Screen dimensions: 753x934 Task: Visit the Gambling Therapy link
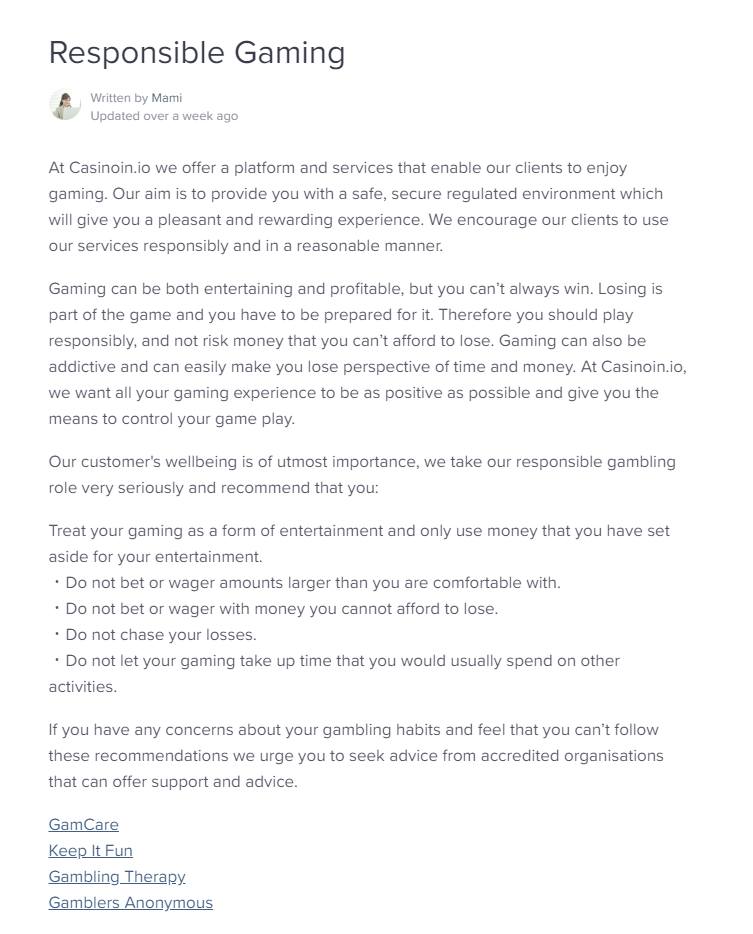click(x=117, y=877)
